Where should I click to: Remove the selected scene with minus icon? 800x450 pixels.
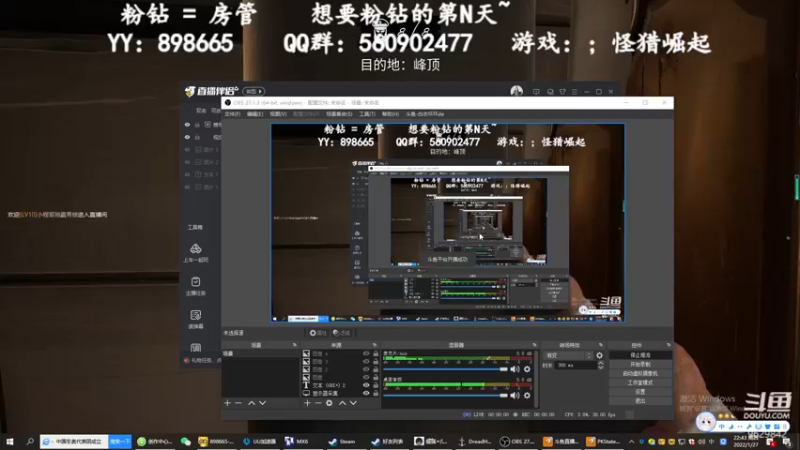click(238, 403)
